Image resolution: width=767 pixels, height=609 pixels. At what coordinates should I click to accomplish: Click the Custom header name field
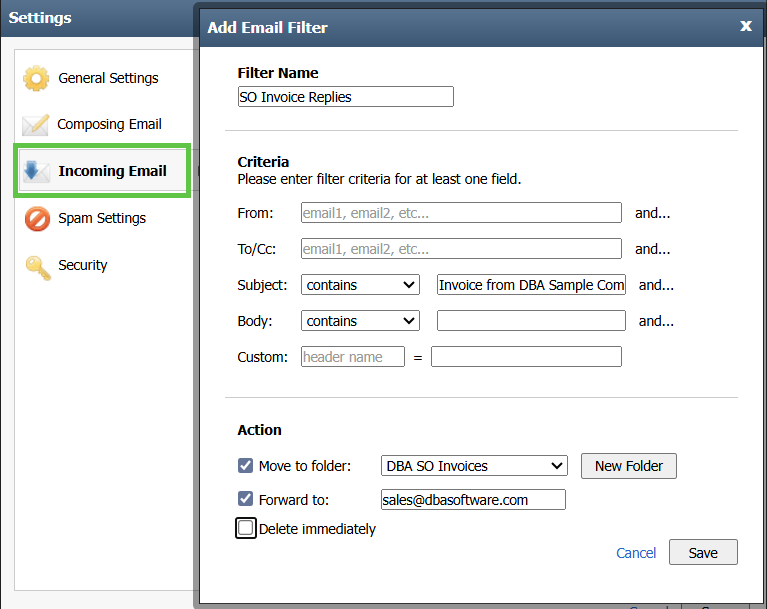353,357
